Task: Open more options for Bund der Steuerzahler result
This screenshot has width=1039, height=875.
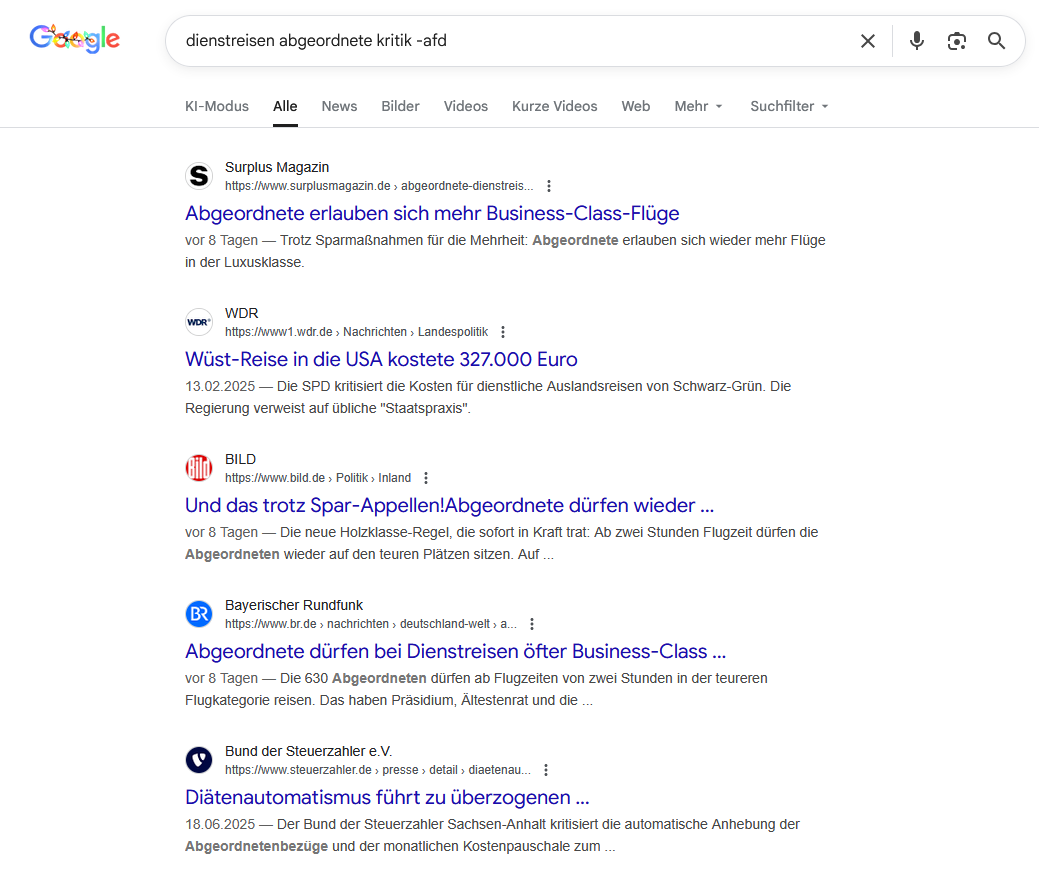Action: click(546, 770)
